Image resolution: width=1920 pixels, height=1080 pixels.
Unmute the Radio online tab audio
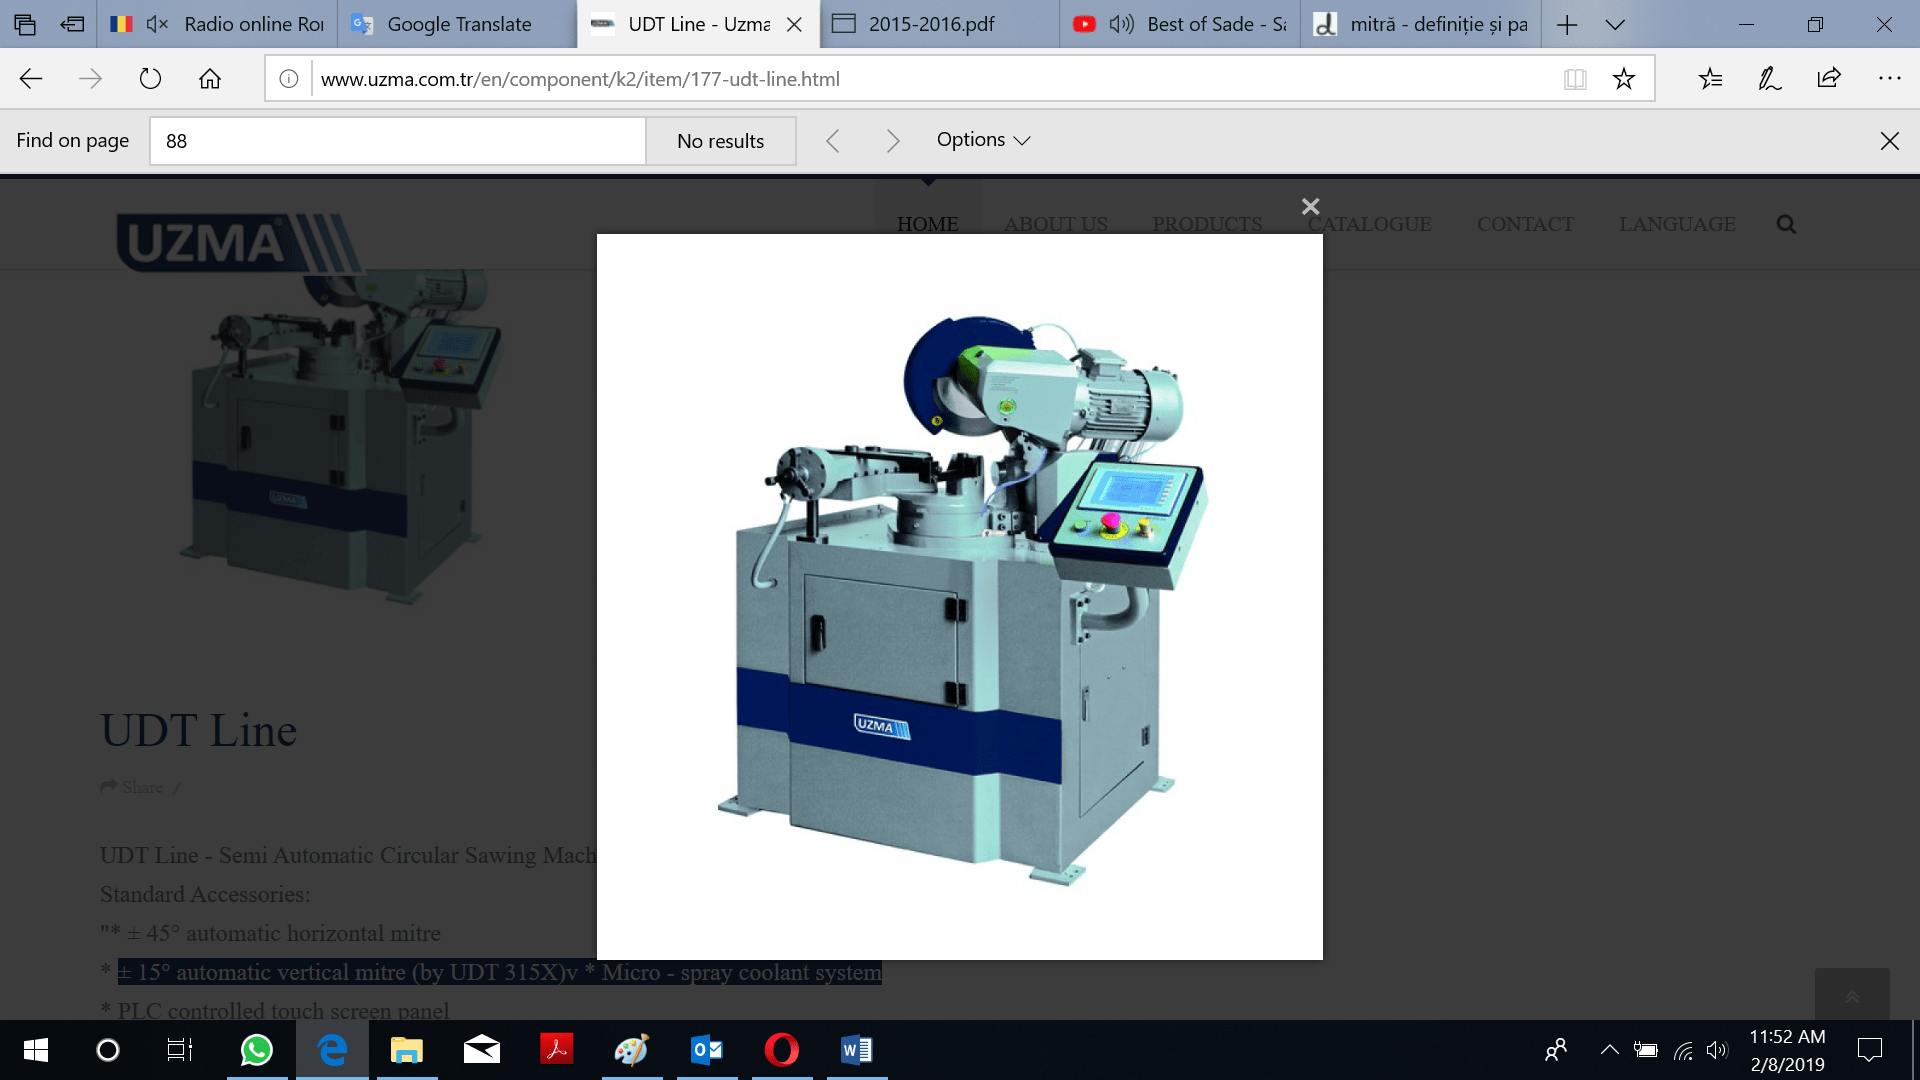point(157,24)
